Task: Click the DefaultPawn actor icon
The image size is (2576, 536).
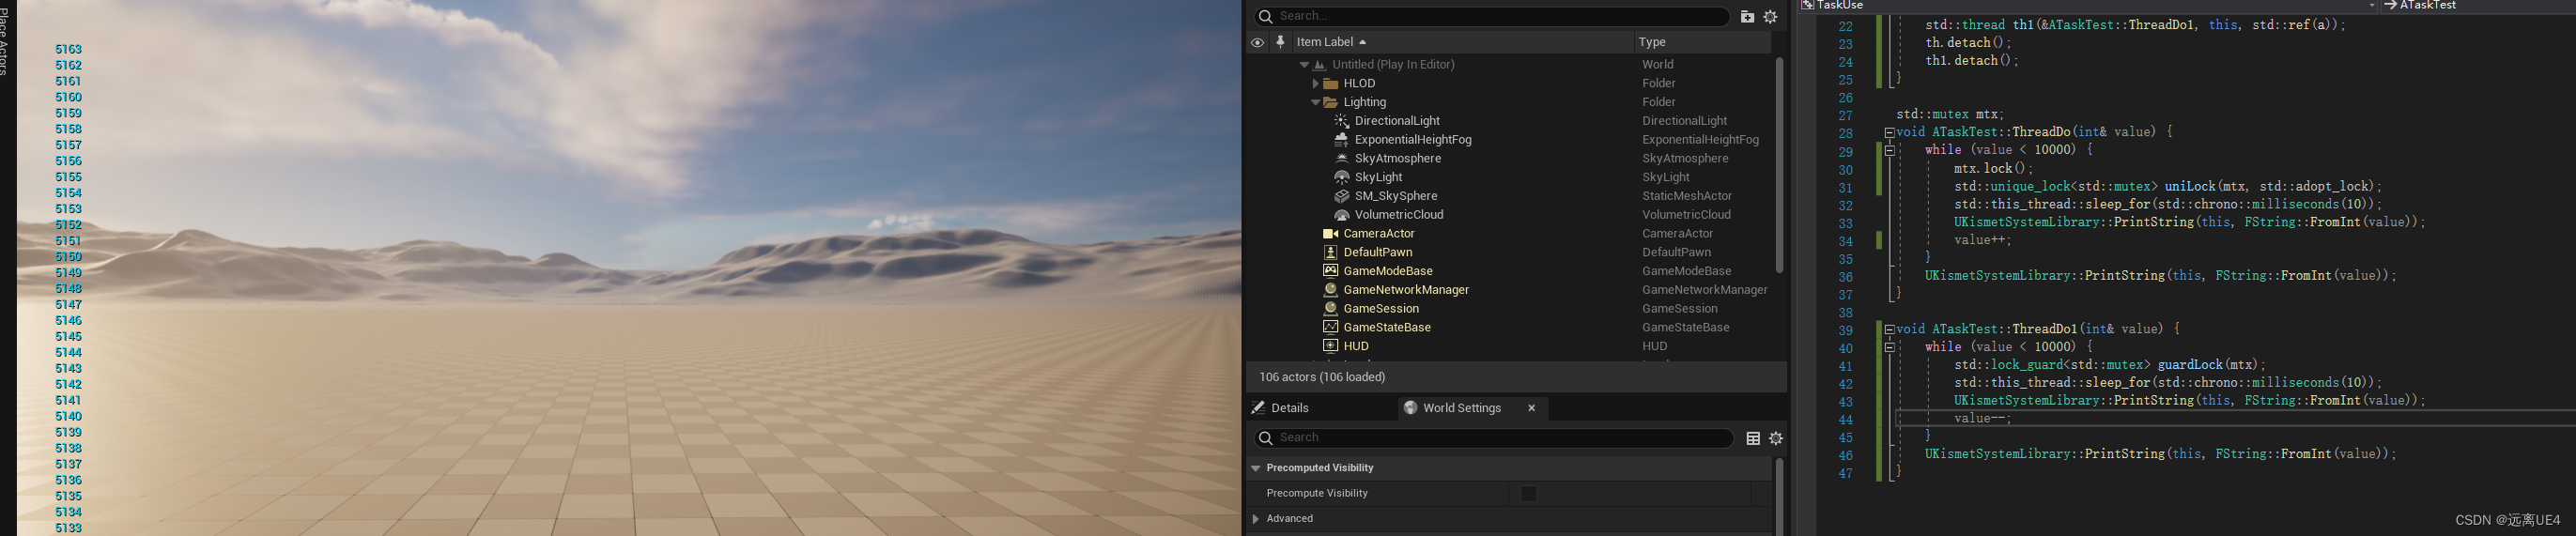Action: (1331, 252)
